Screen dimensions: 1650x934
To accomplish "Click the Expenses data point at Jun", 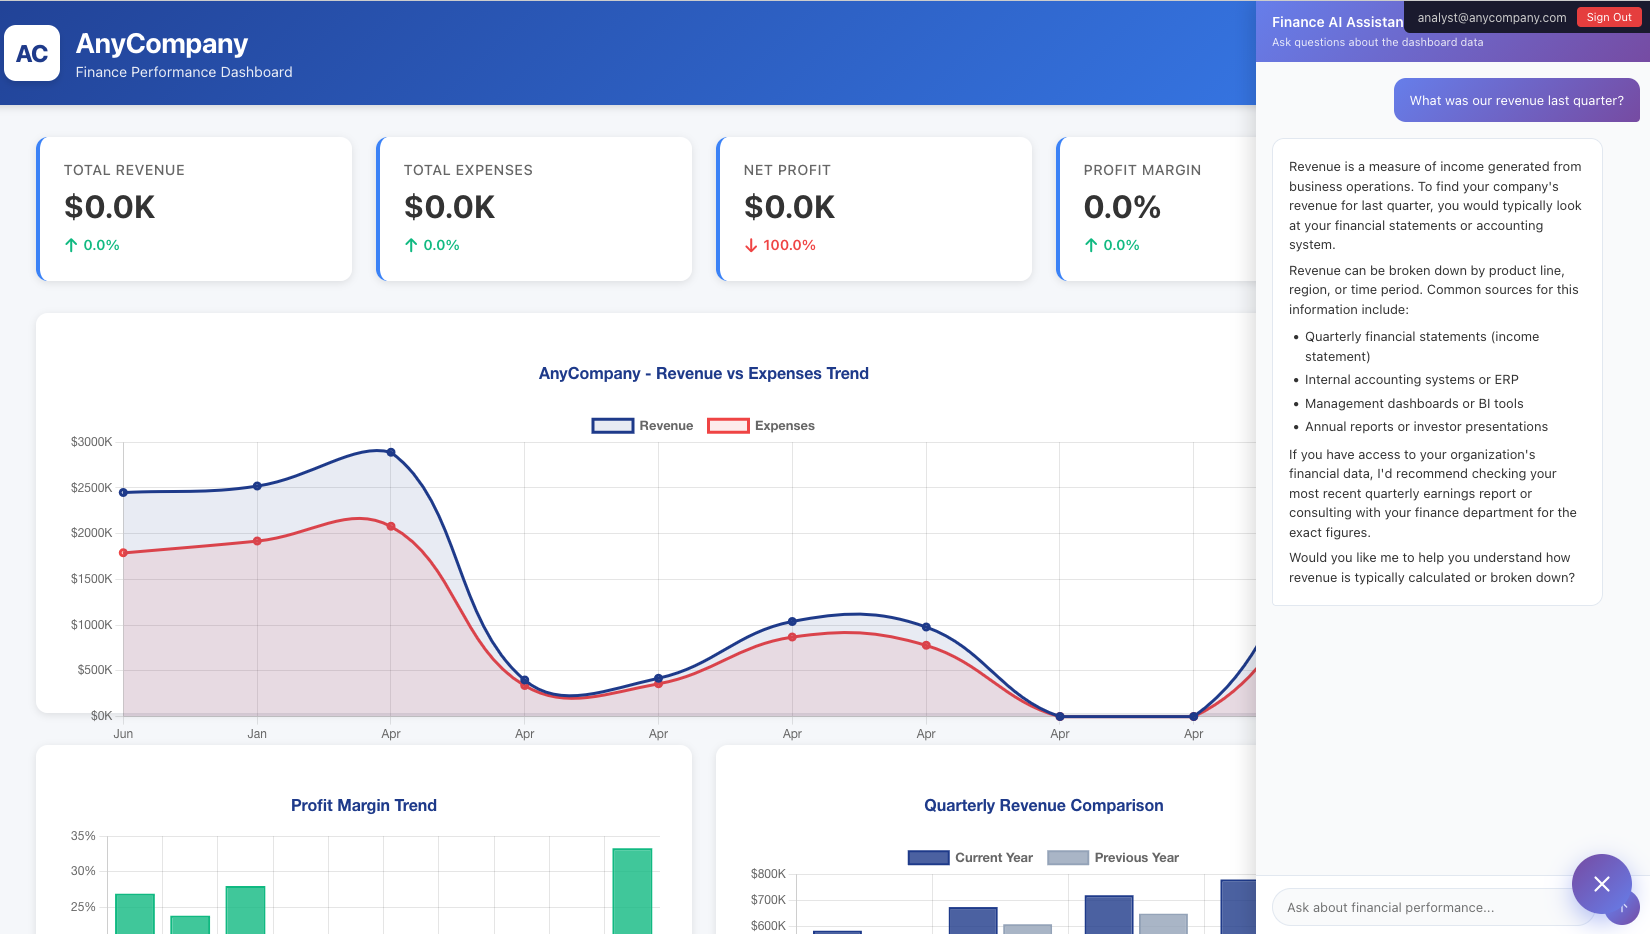I will [123, 553].
